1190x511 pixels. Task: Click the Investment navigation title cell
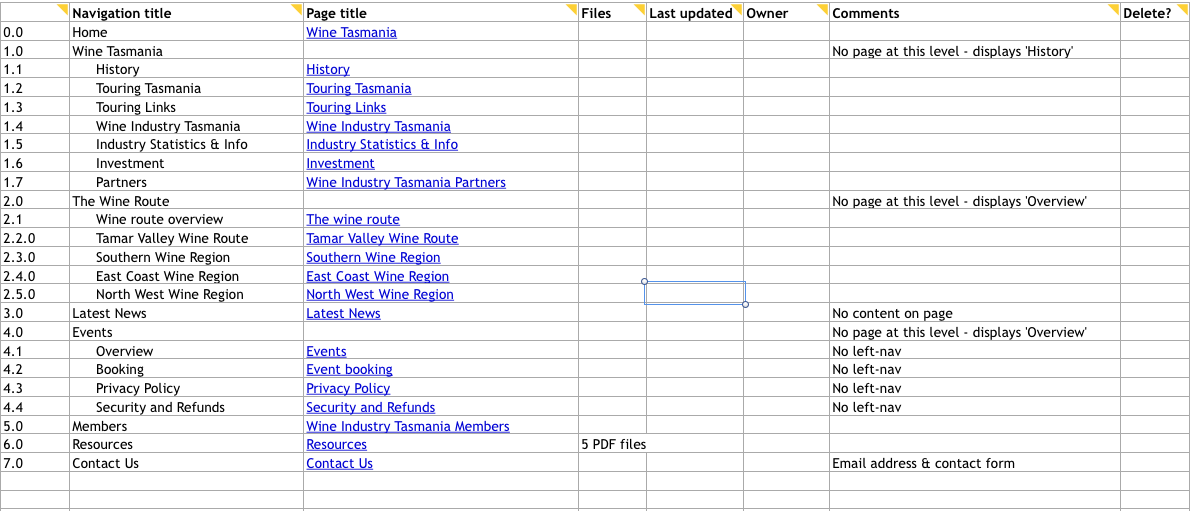[x=187, y=163]
